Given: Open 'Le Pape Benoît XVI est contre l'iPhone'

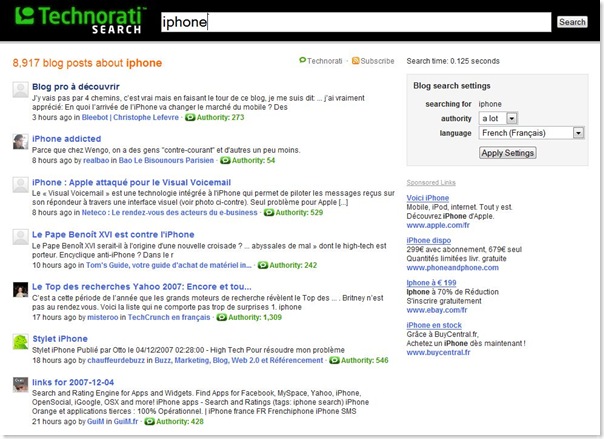Looking at the screenshot, I should [113, 235].
